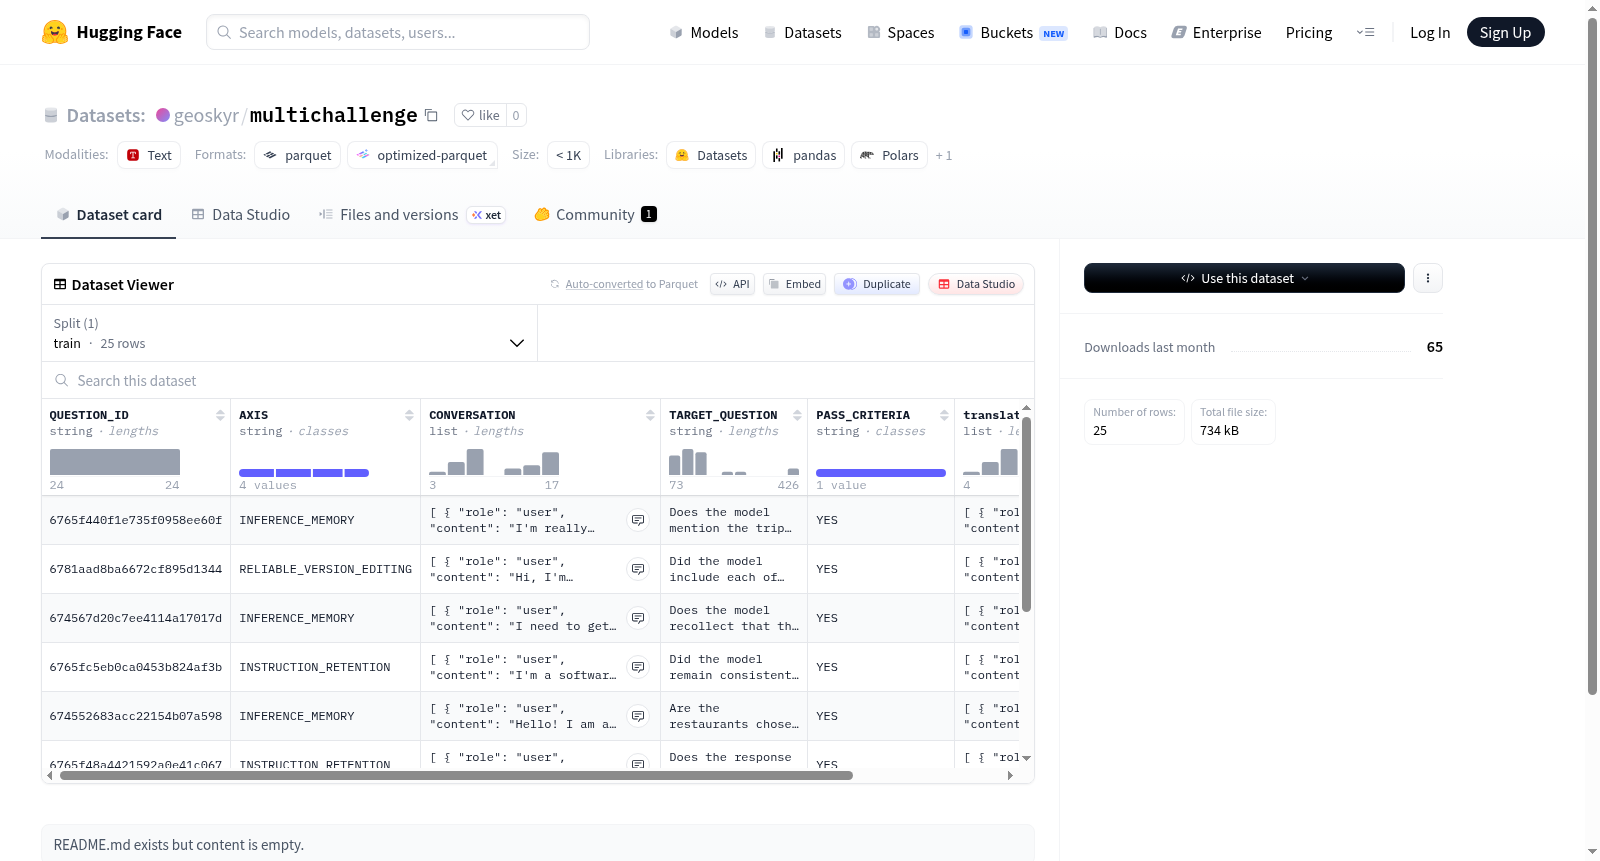The width and height of the screenshot is (1600, 861).
Task: Open the Files and versions tab
Action: pyautogui.click(x=412, y=214)
